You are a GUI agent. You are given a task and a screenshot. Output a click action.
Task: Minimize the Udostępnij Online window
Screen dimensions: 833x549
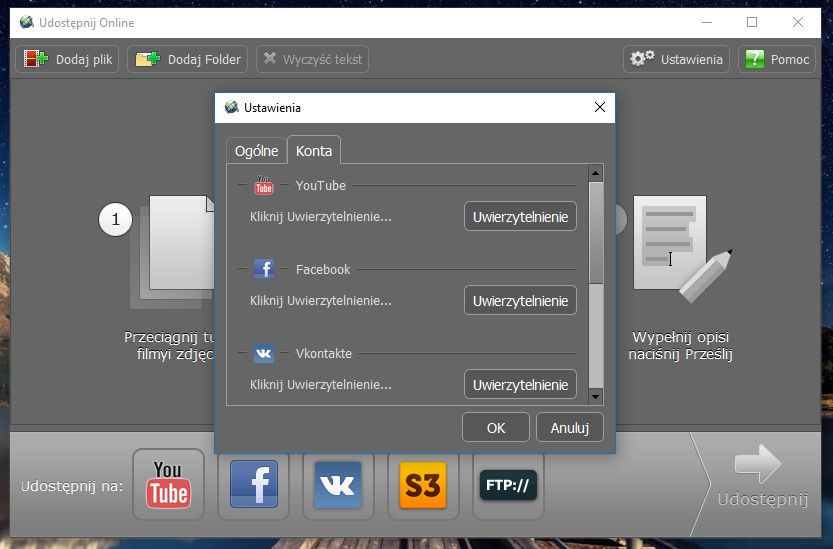click(x=707, y=22)
